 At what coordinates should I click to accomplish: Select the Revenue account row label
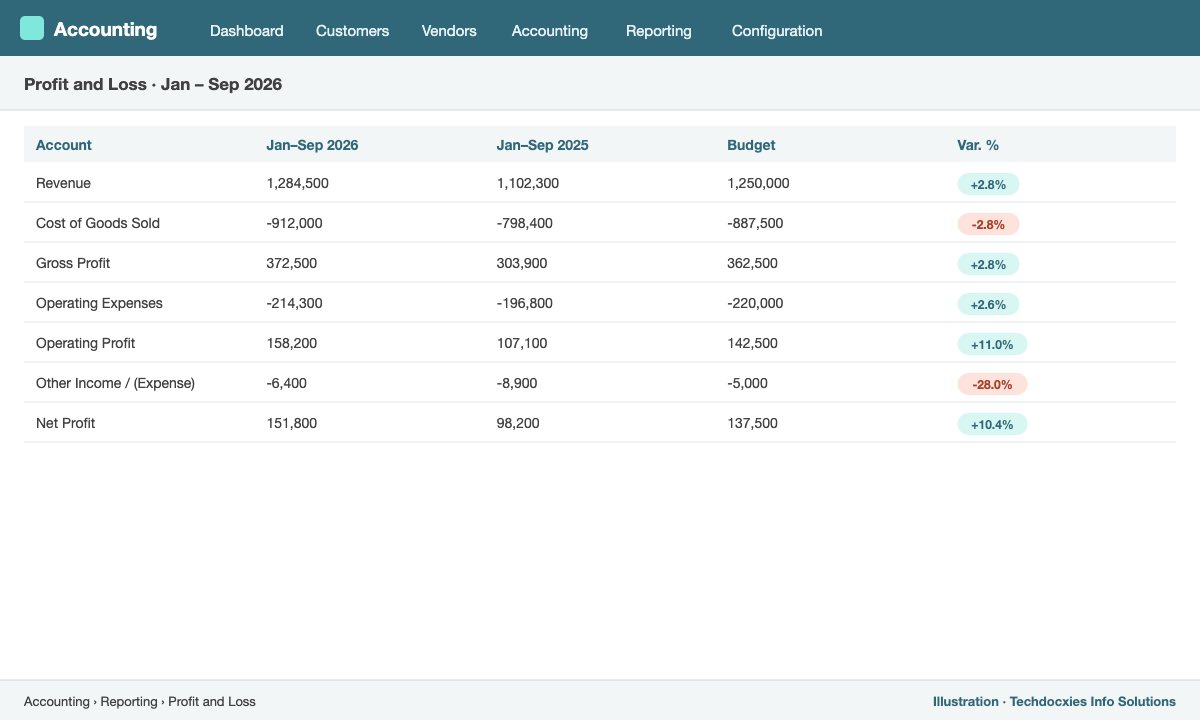point(63,183)
